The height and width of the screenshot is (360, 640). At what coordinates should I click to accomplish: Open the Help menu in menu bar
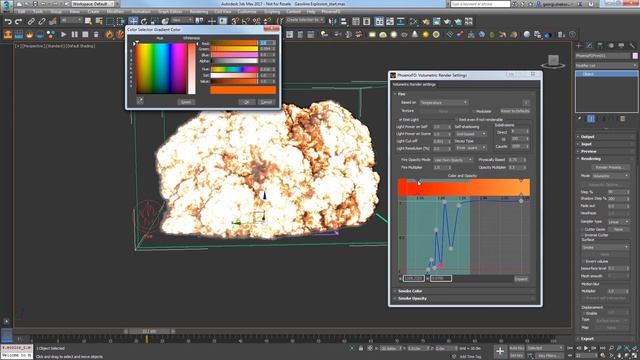coord(311,11)
